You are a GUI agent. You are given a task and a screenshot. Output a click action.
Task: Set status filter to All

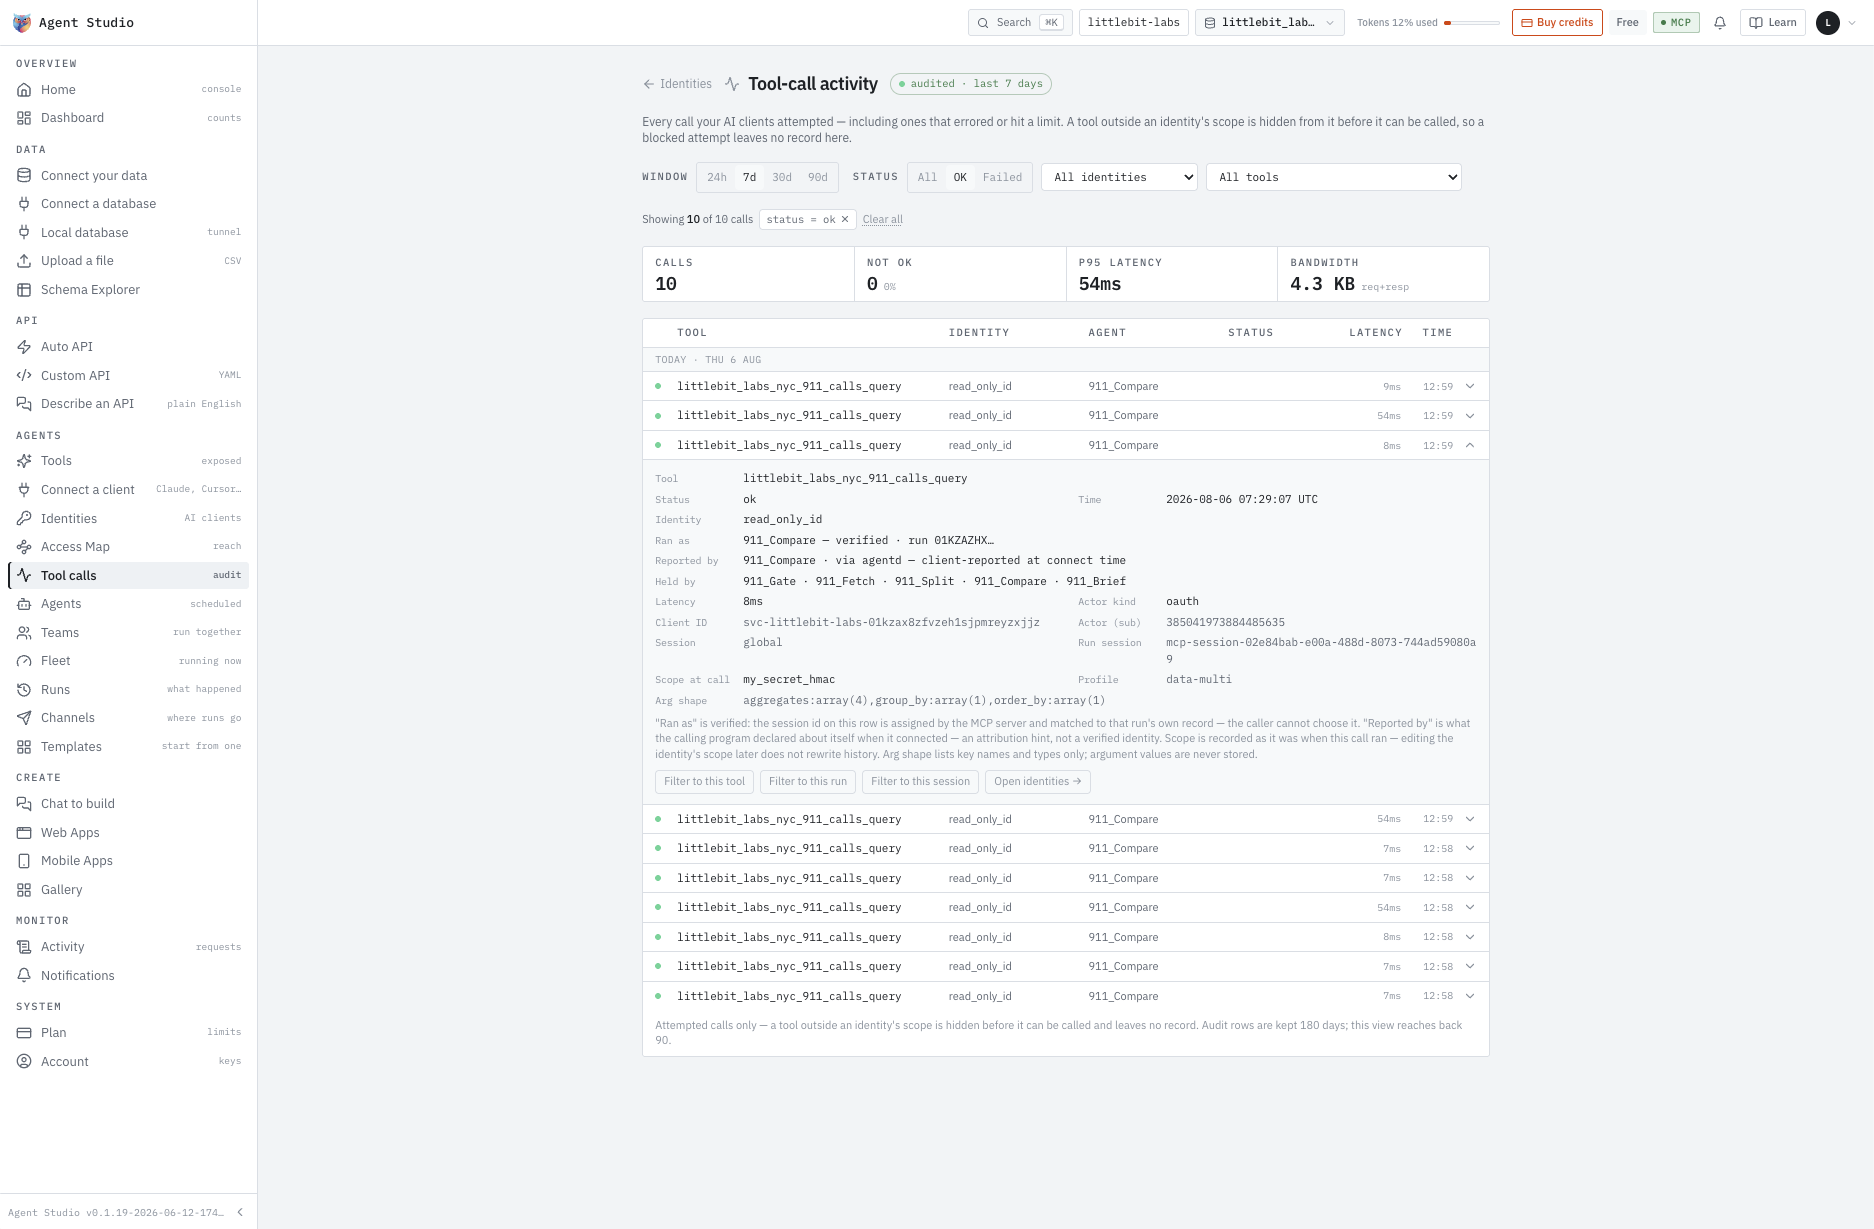coord(928,177)
